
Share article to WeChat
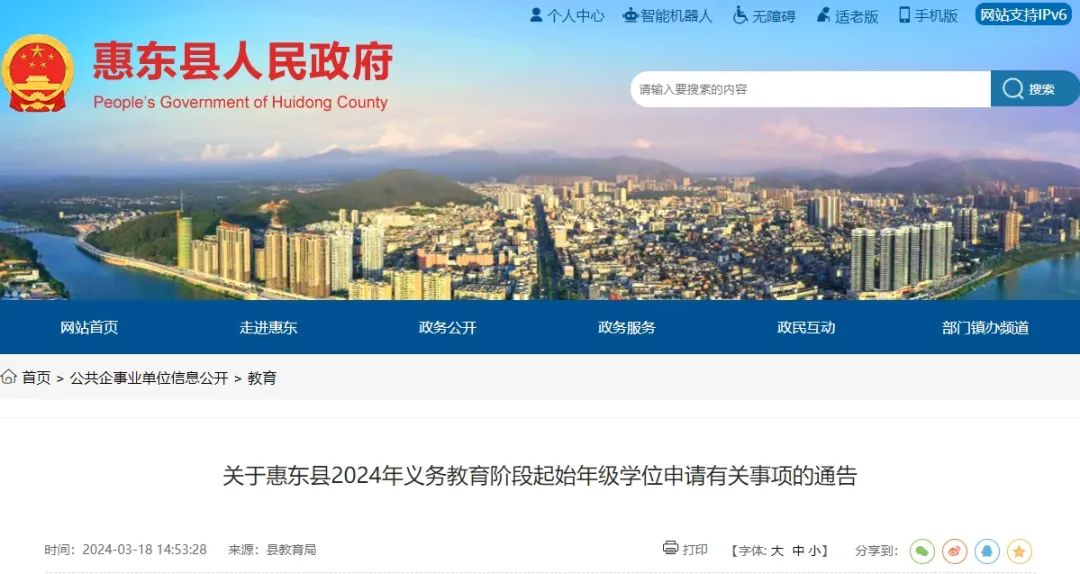pos(922,551)
